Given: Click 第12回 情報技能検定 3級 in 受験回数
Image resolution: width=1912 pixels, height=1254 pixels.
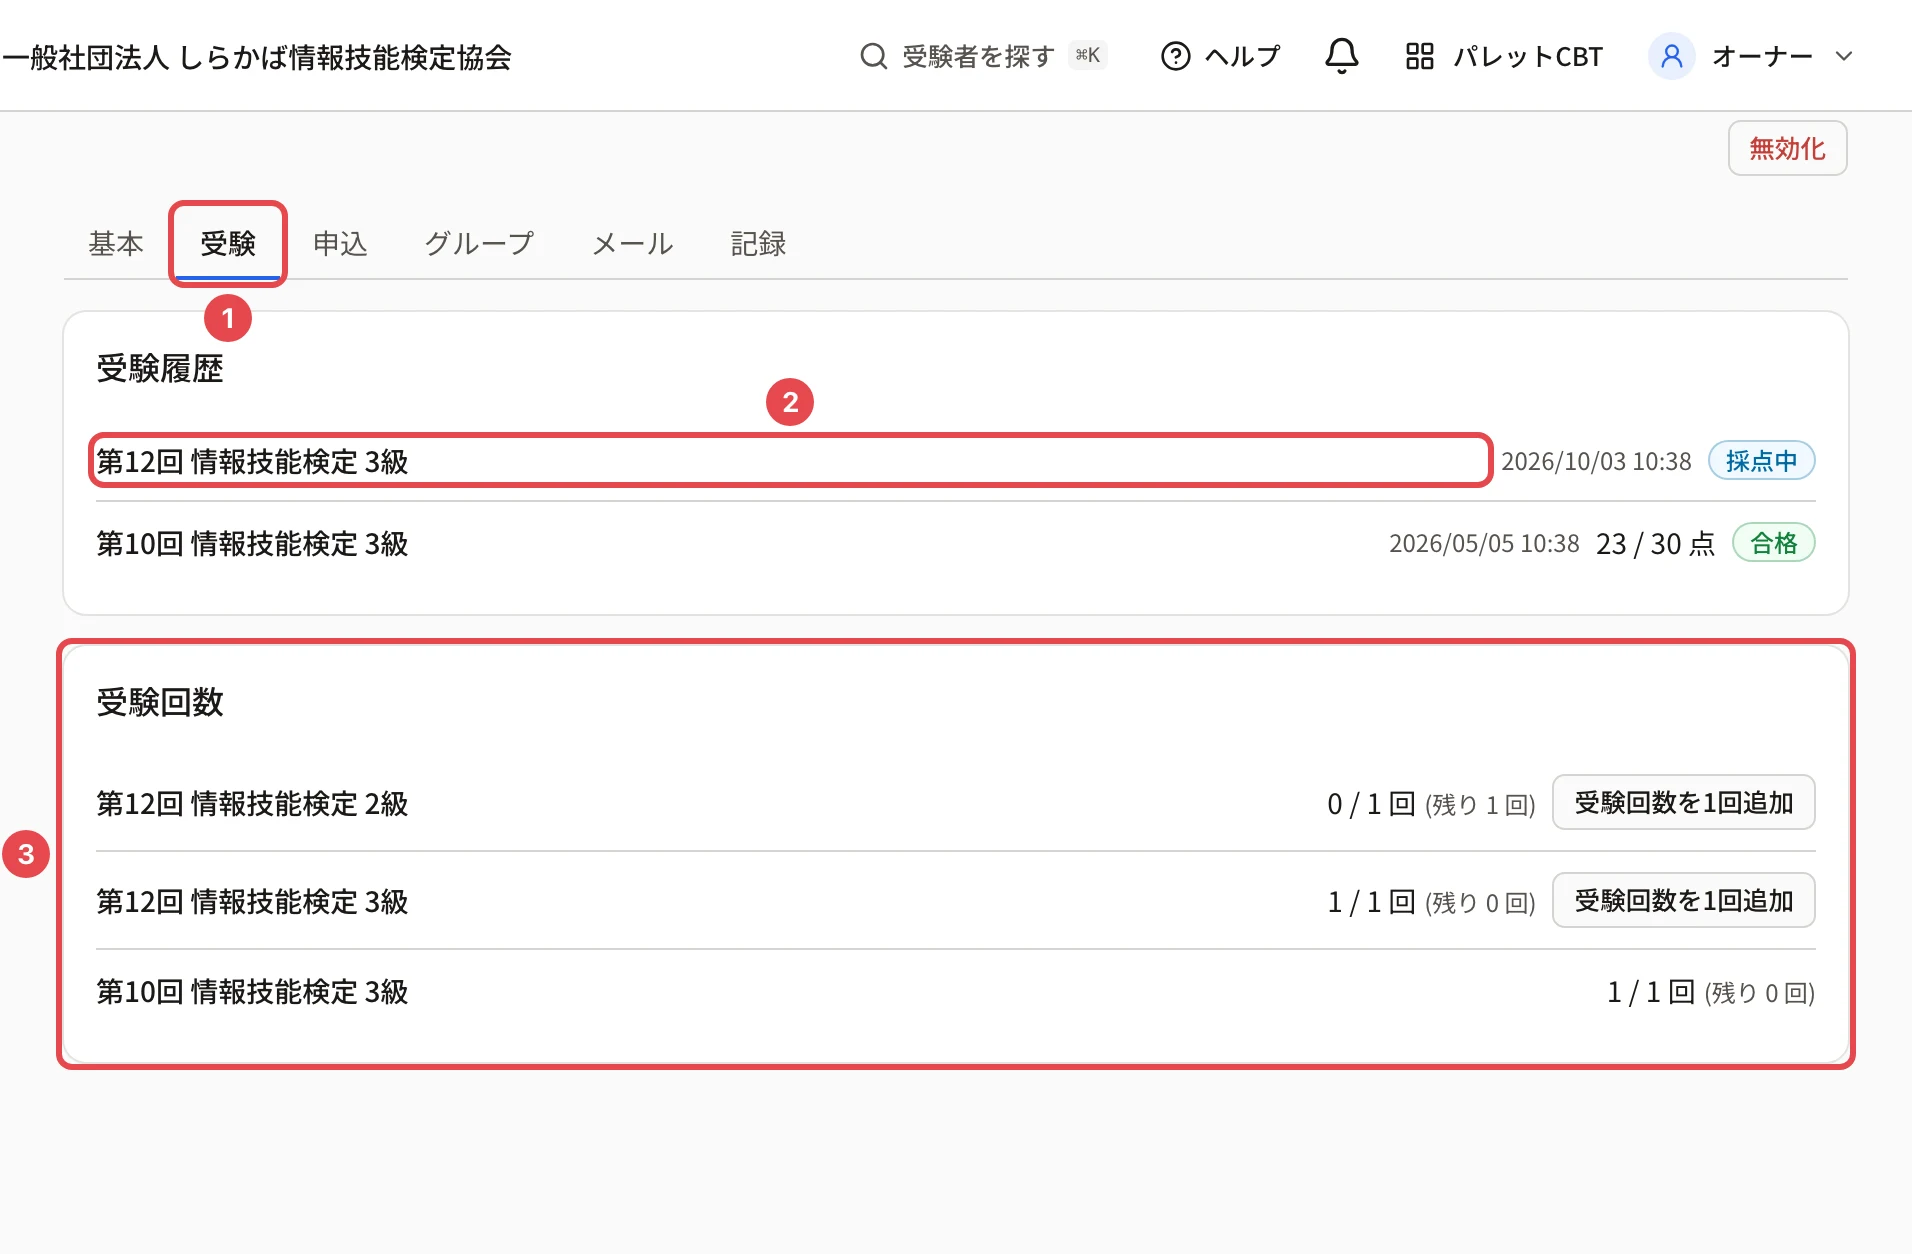Looking at the screenshot, I should tap(252, 901).
